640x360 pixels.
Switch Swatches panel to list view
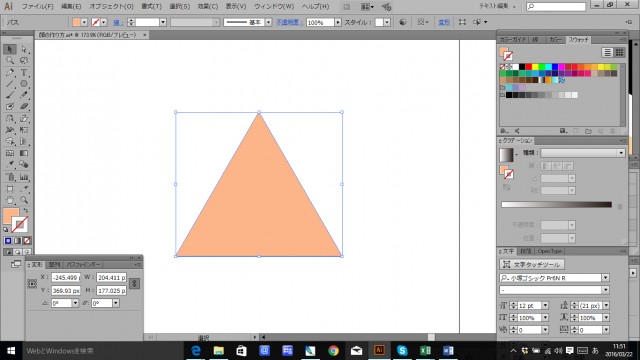(x=607, y=52)
